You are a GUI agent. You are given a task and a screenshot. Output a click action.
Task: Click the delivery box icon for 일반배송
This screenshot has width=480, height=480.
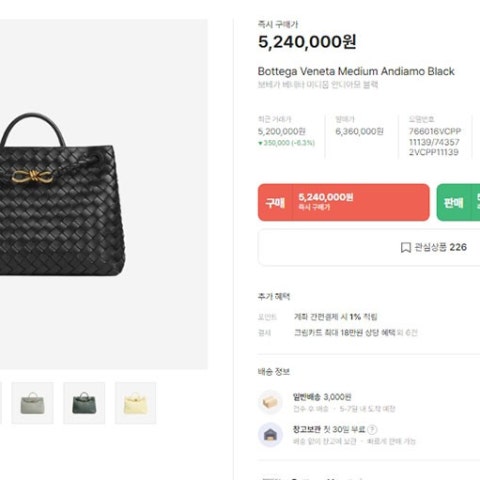click(270, 402)
